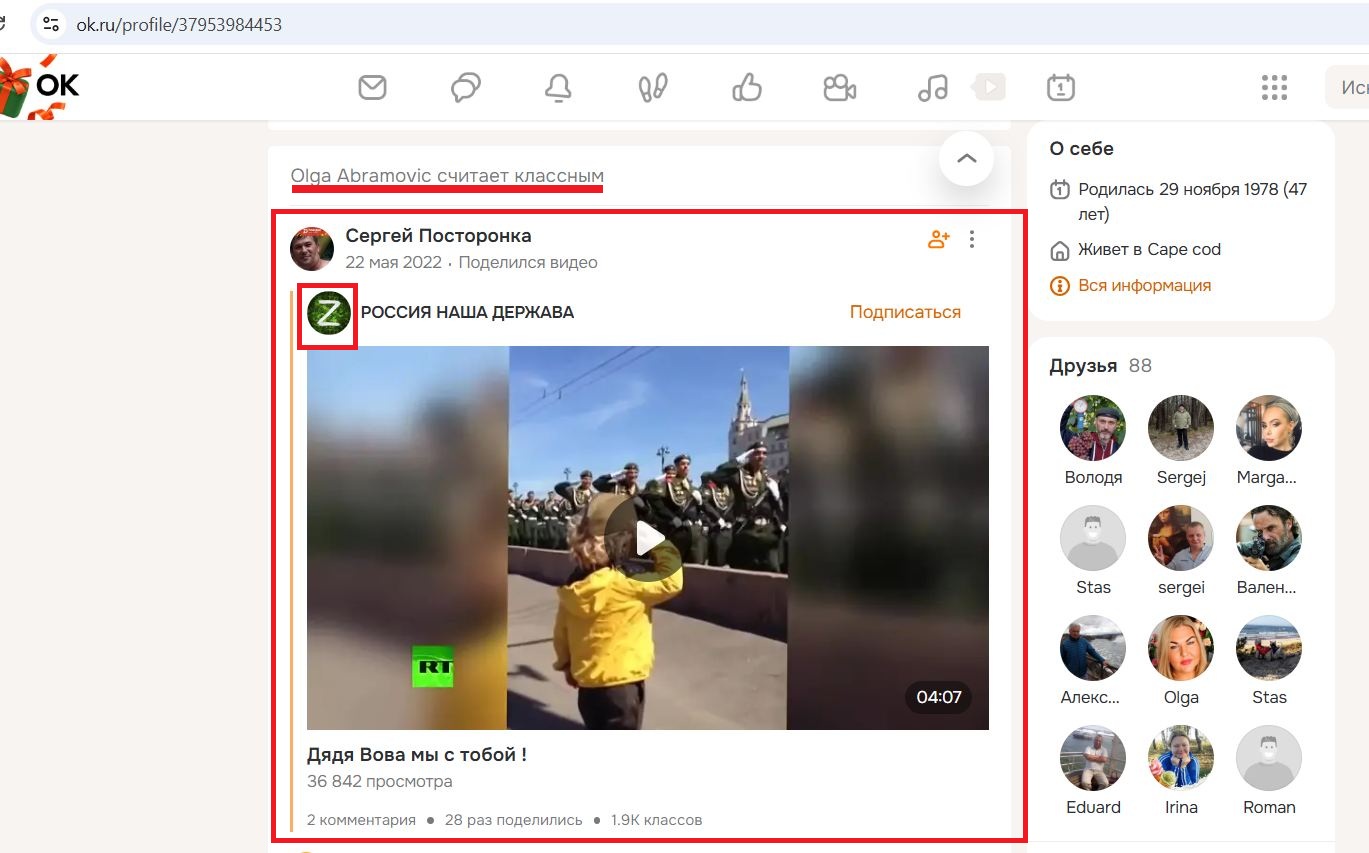The image size is (1369, 853).
Task: Click the 22 мая 2022 post date
Action: pyautogui.click(x=393, y=263)
